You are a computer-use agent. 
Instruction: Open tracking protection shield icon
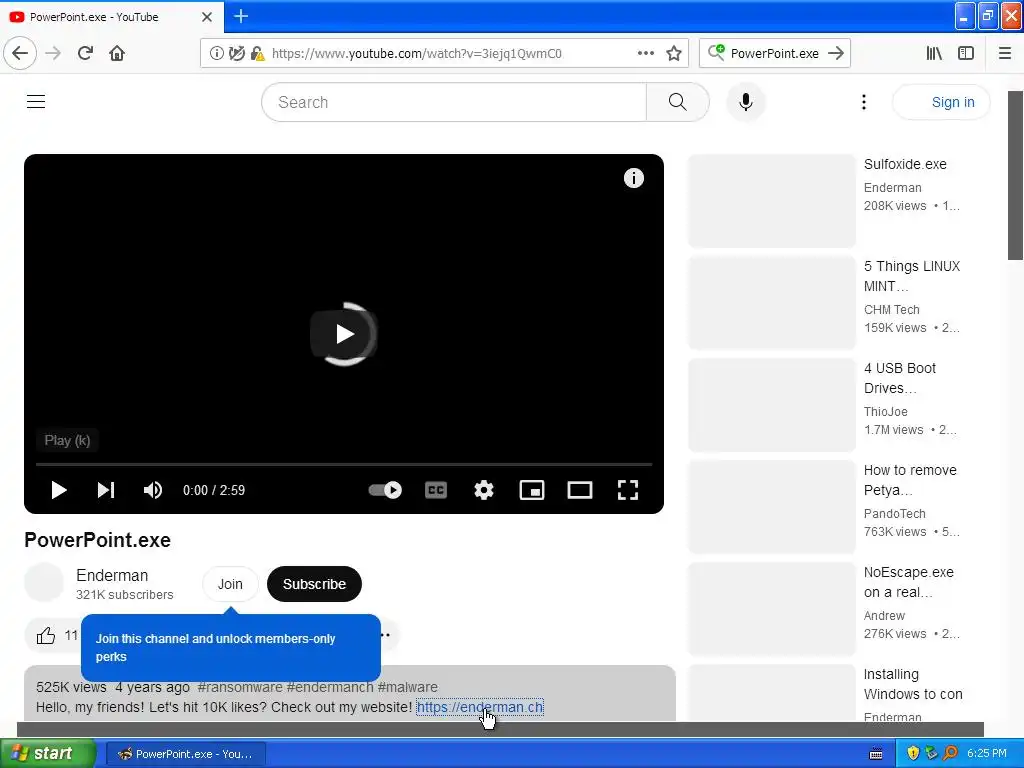[236, 54]
